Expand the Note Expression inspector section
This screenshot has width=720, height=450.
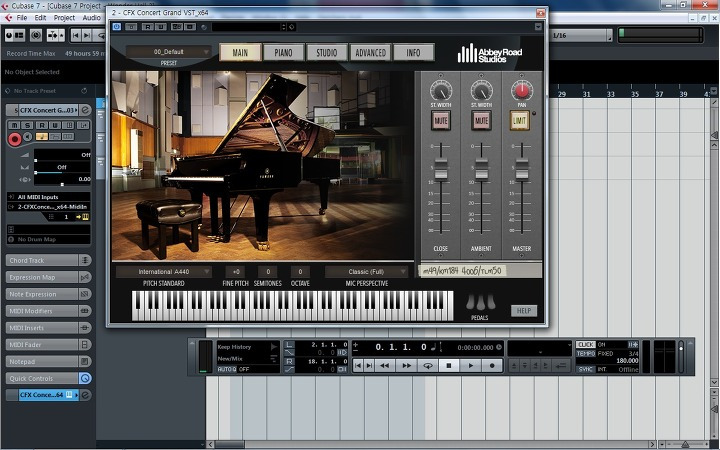pyautogui.click(x=42, y=294)
